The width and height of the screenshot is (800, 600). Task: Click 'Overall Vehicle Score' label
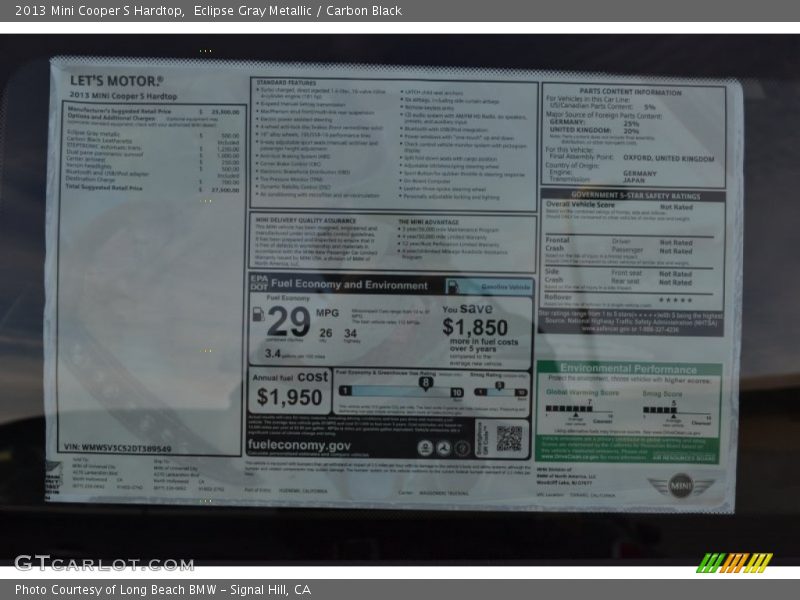point(580,204)
